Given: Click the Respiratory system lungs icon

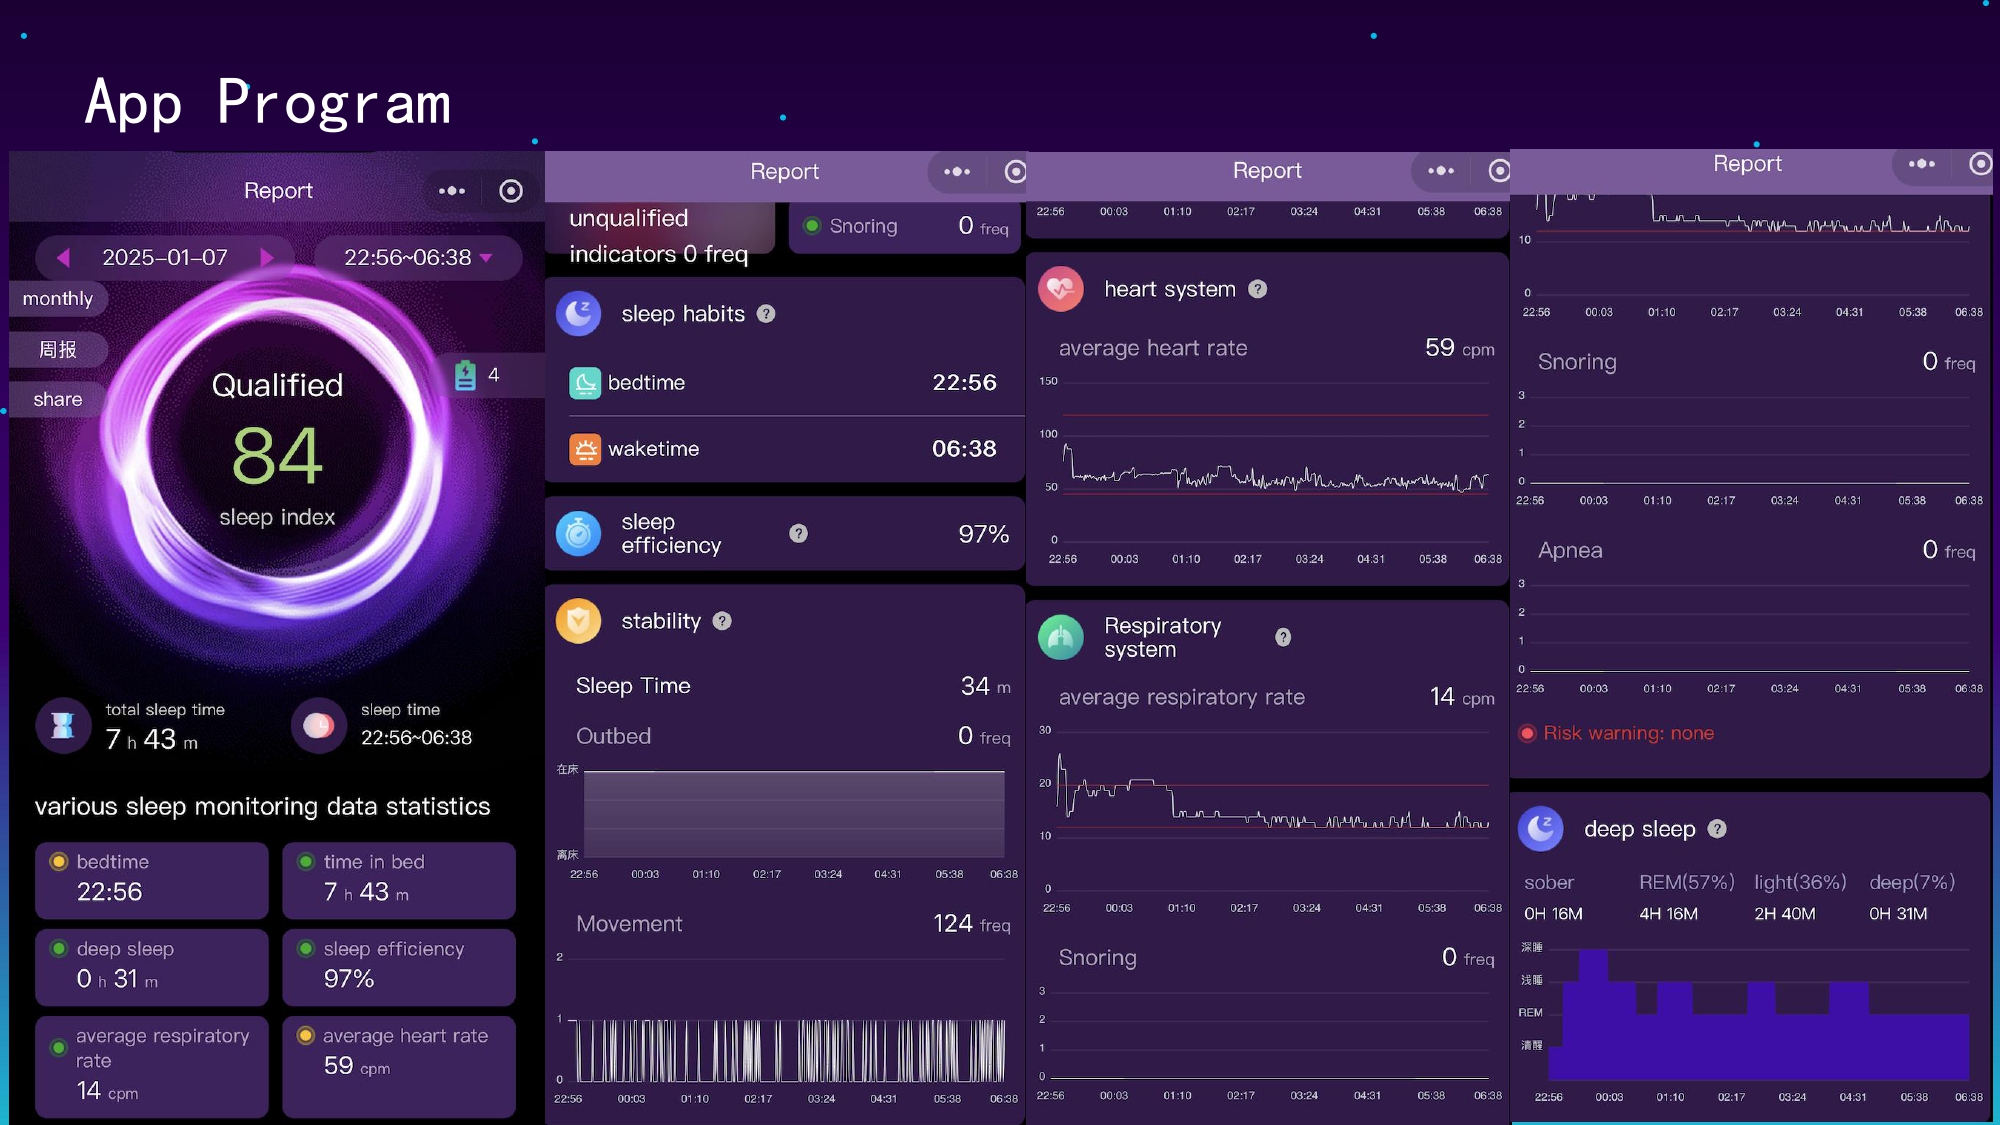Looking at the screenshot, I should click(1061, 638).
